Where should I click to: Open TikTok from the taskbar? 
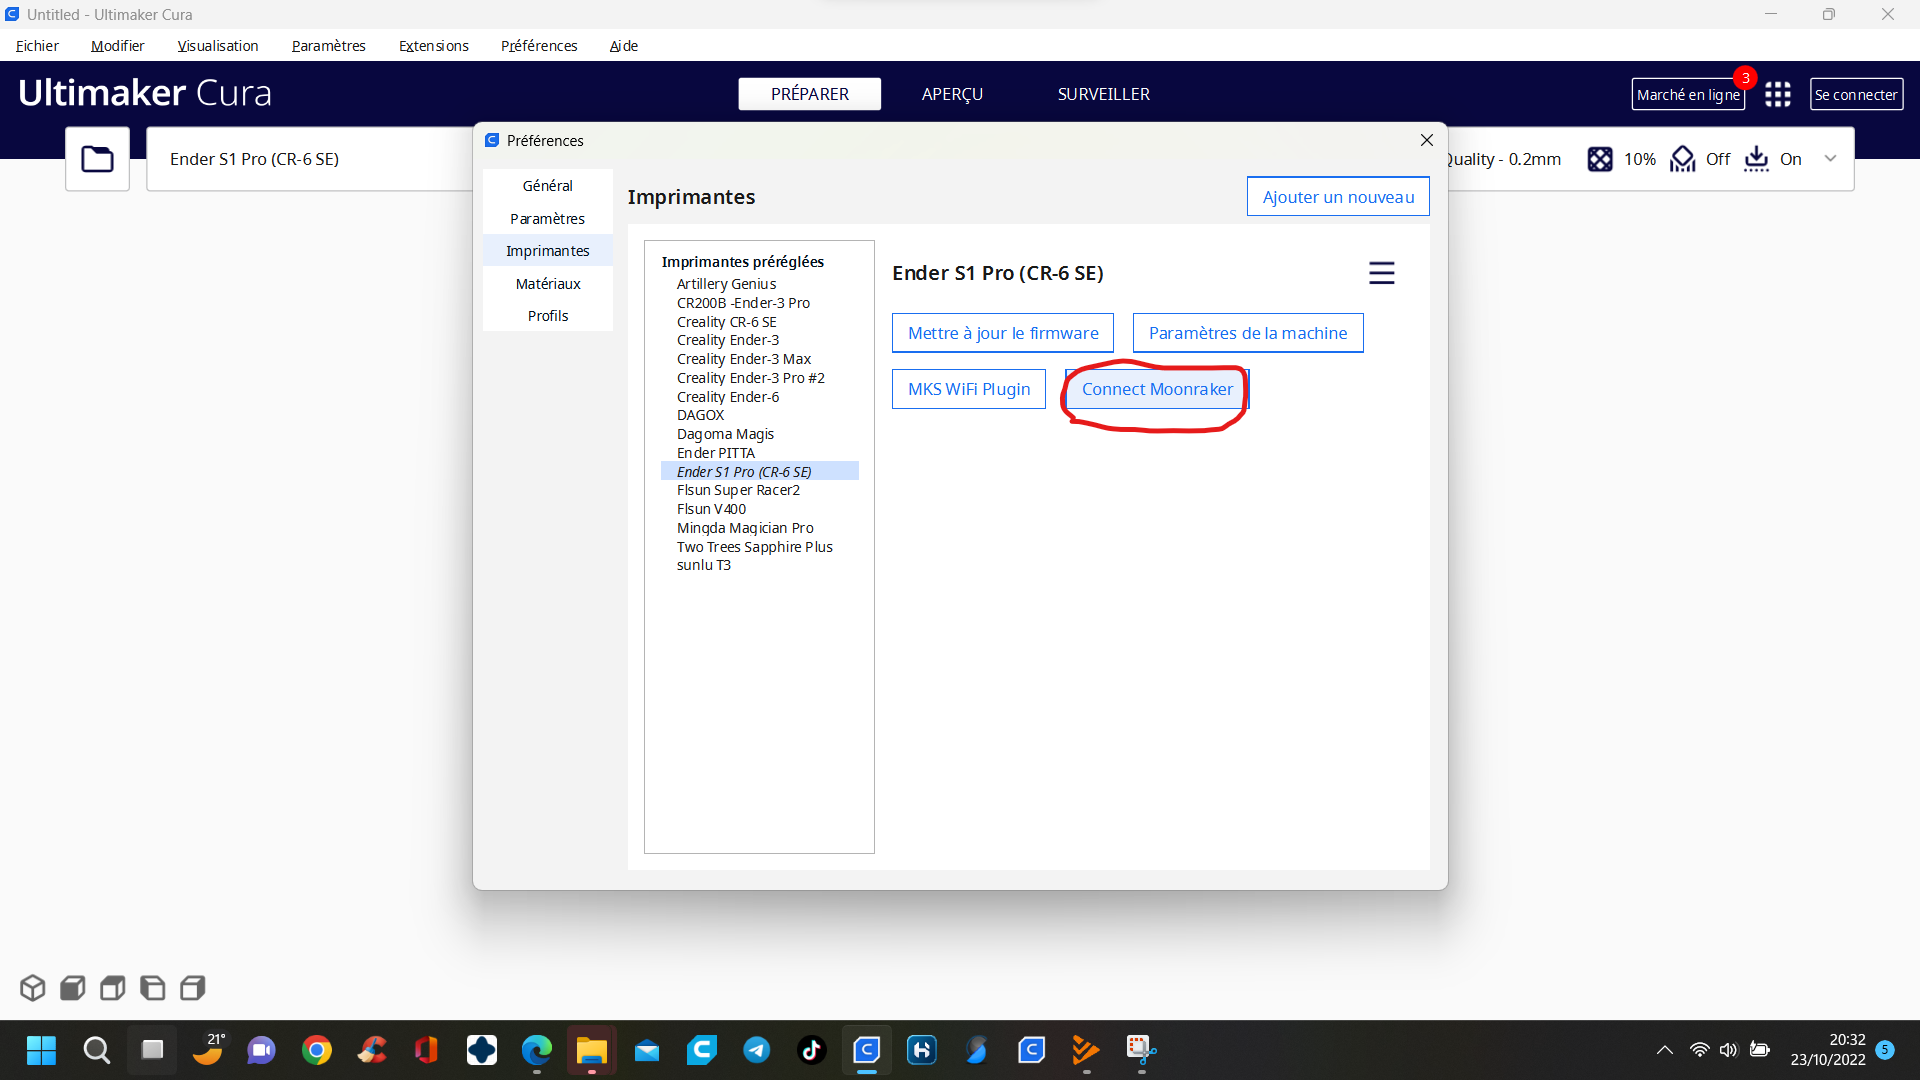[812, 1050]
